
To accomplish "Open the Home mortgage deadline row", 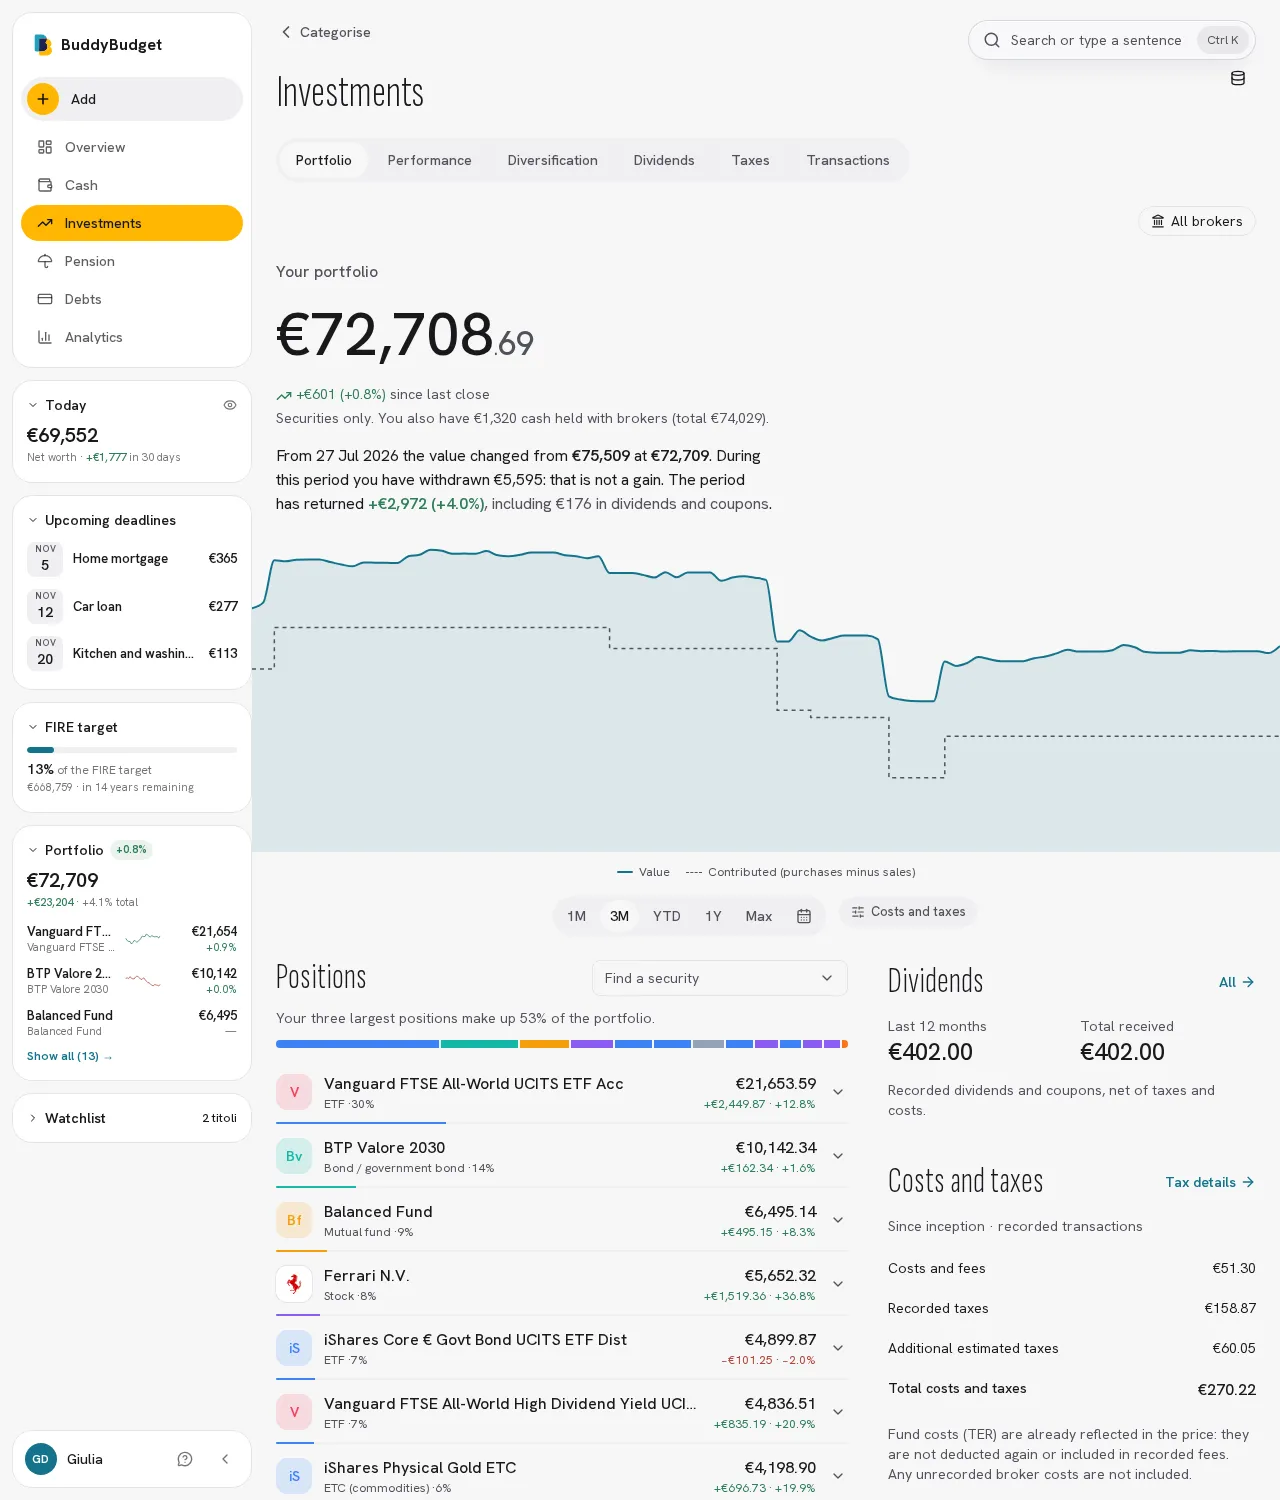I will pos(132,559).
